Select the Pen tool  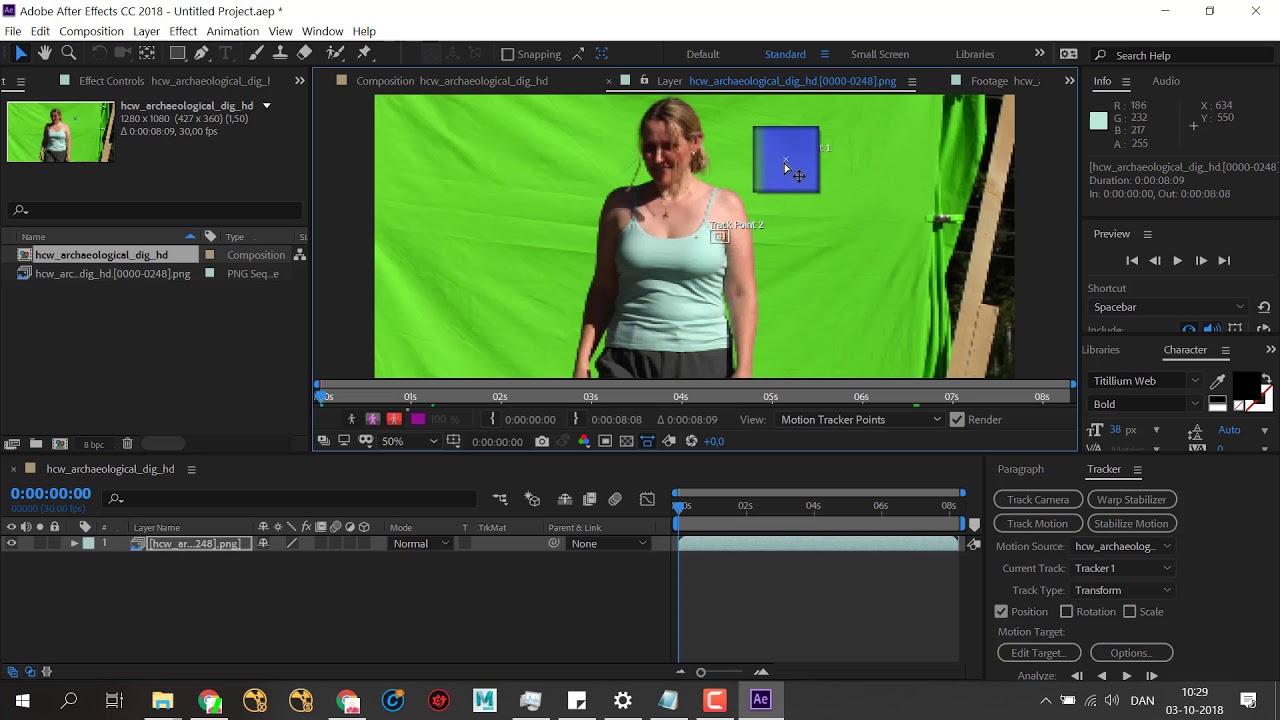pyautogui.click(x=201, y=53)
